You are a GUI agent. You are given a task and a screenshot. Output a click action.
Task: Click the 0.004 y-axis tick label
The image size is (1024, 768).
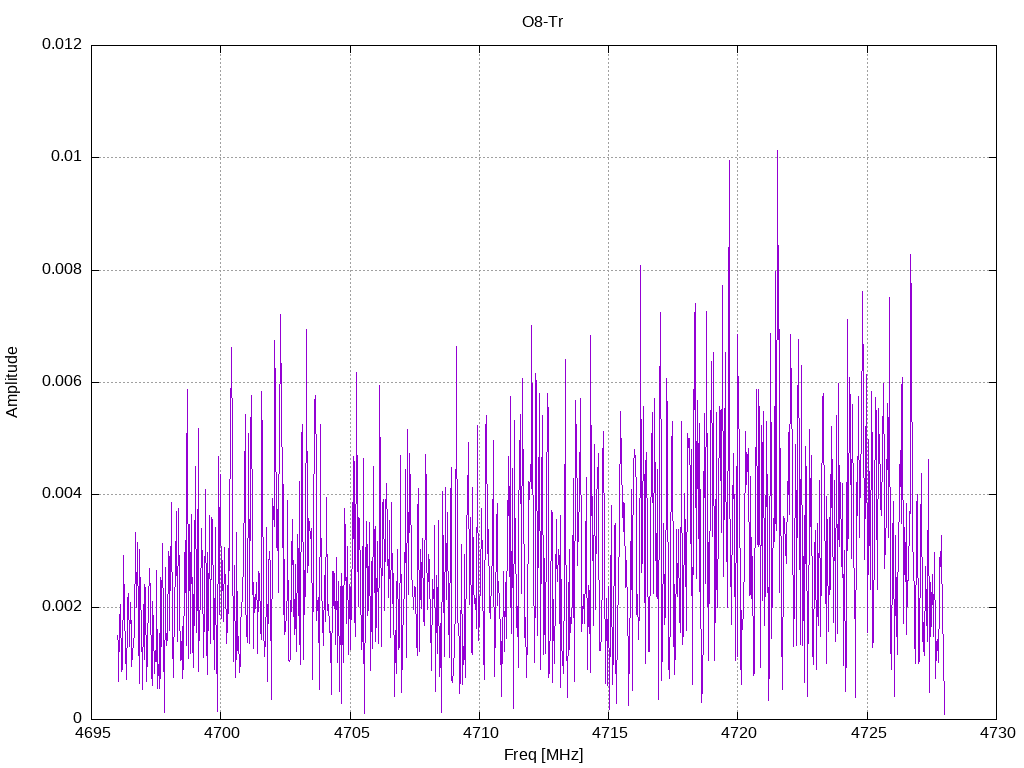coord(62,494)
